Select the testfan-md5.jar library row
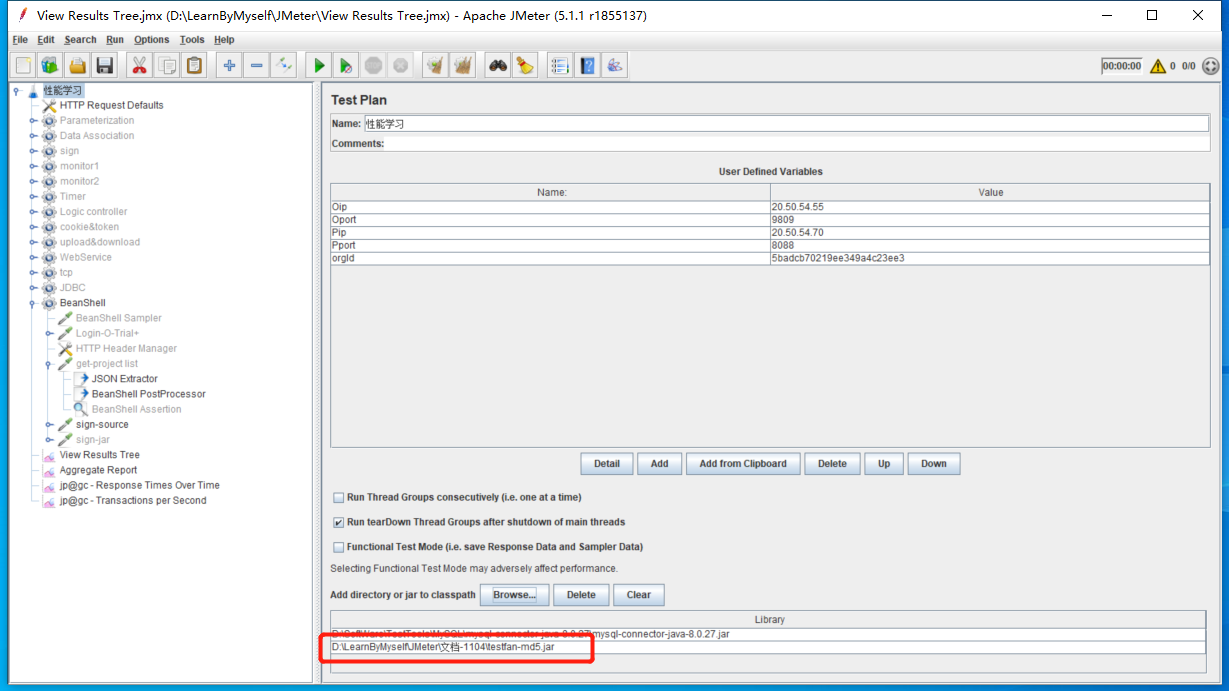1229x691 pixels. [x=768, y=647]
